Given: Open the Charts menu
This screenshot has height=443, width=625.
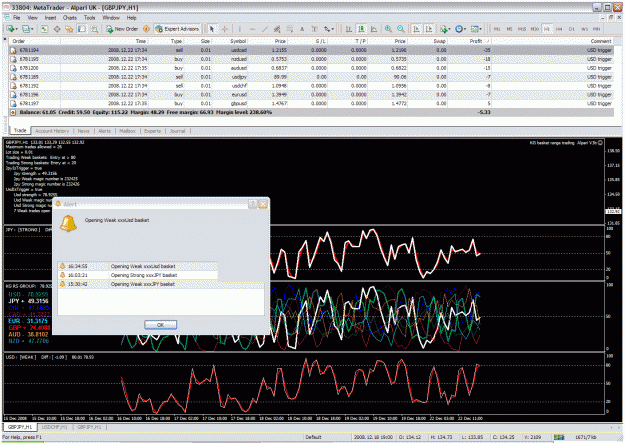Looking at the screenshot, I should [70, 18].
